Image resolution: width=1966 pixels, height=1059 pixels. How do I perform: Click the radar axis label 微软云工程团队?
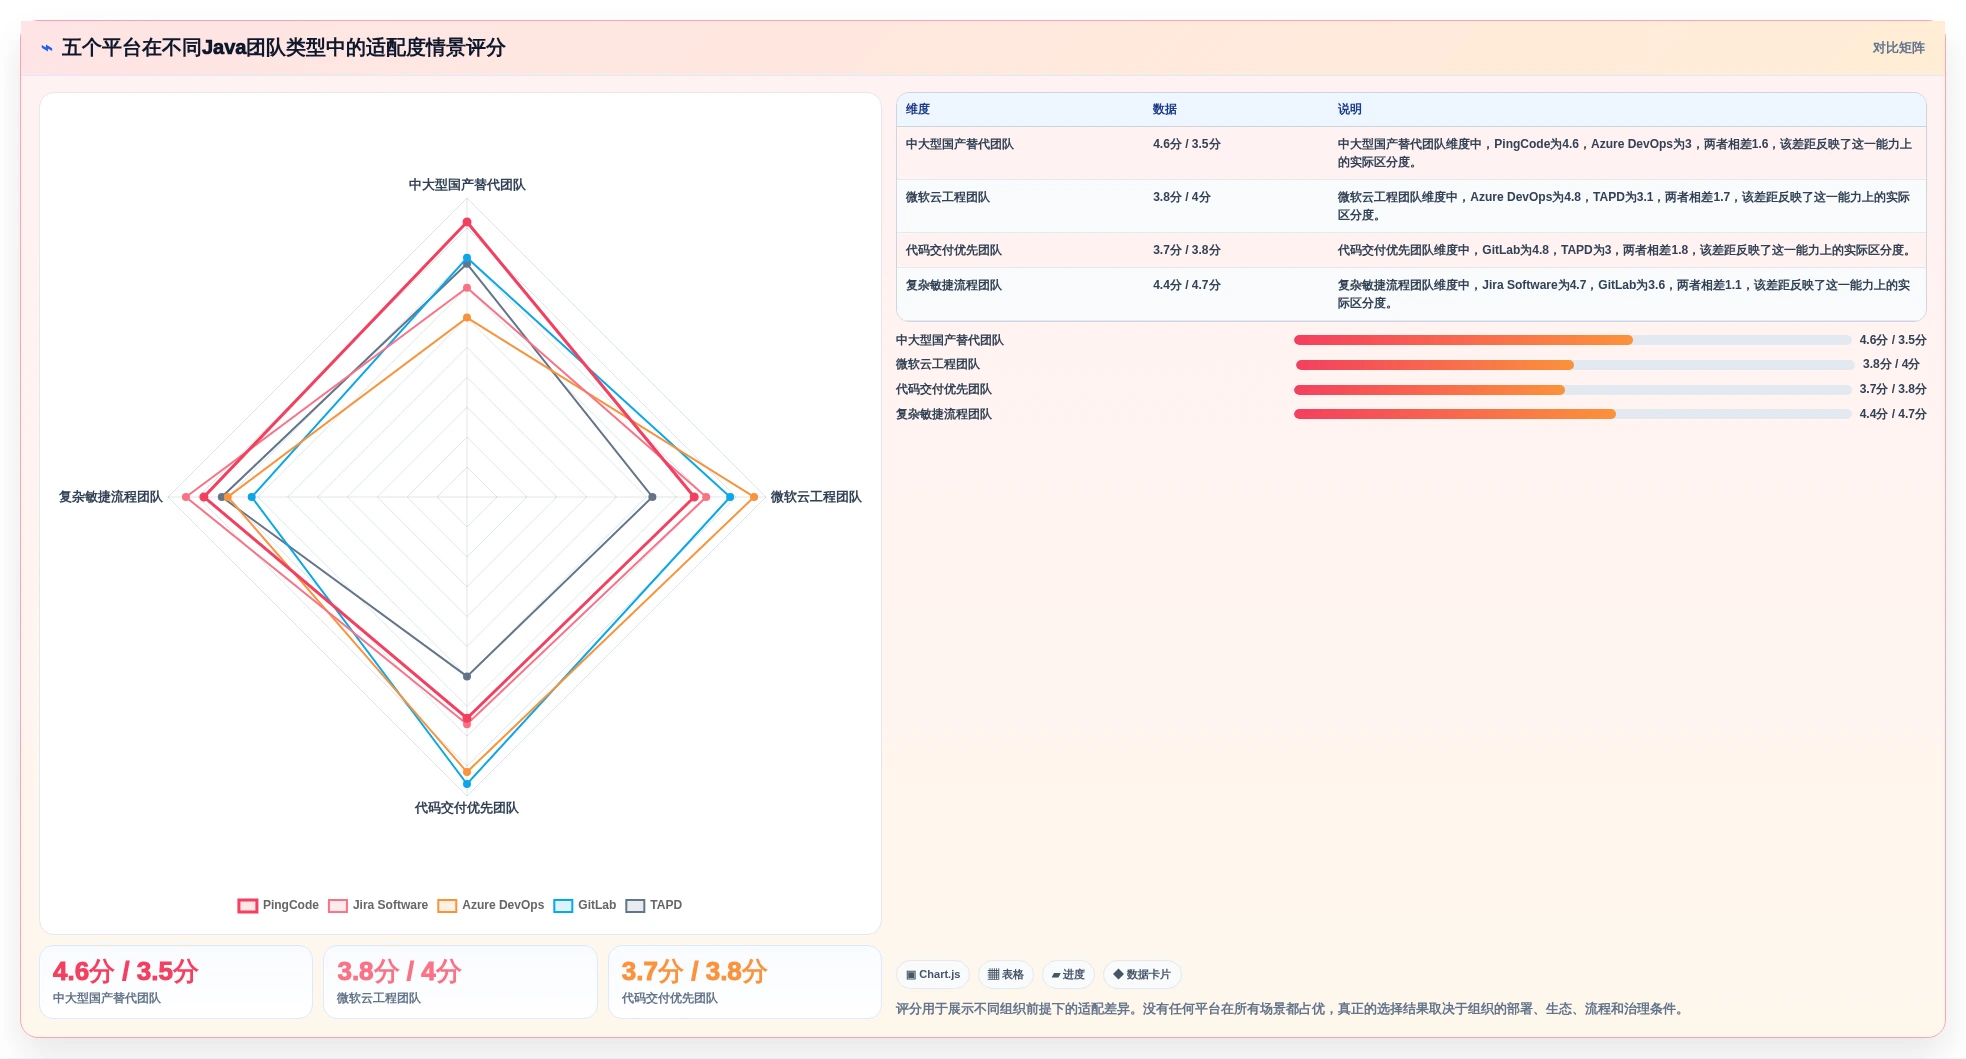[816, 497]
